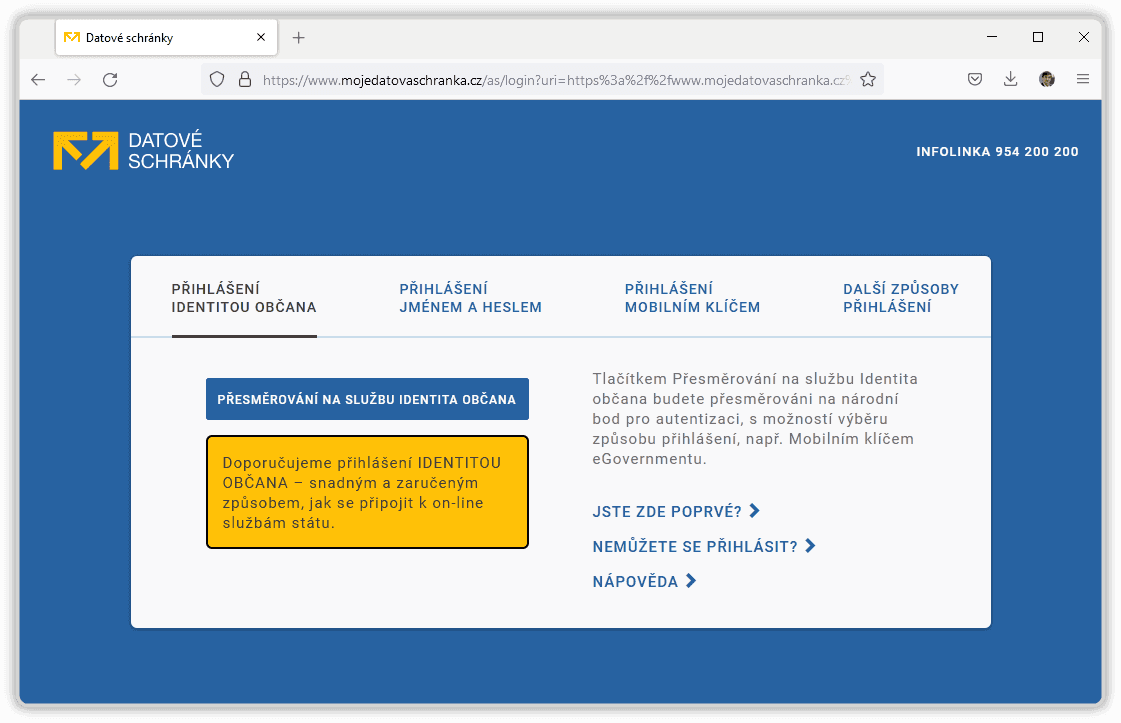Go back using the browser back arrow
This screenshot has height=723, width=1121.
(x=39, y=79)
